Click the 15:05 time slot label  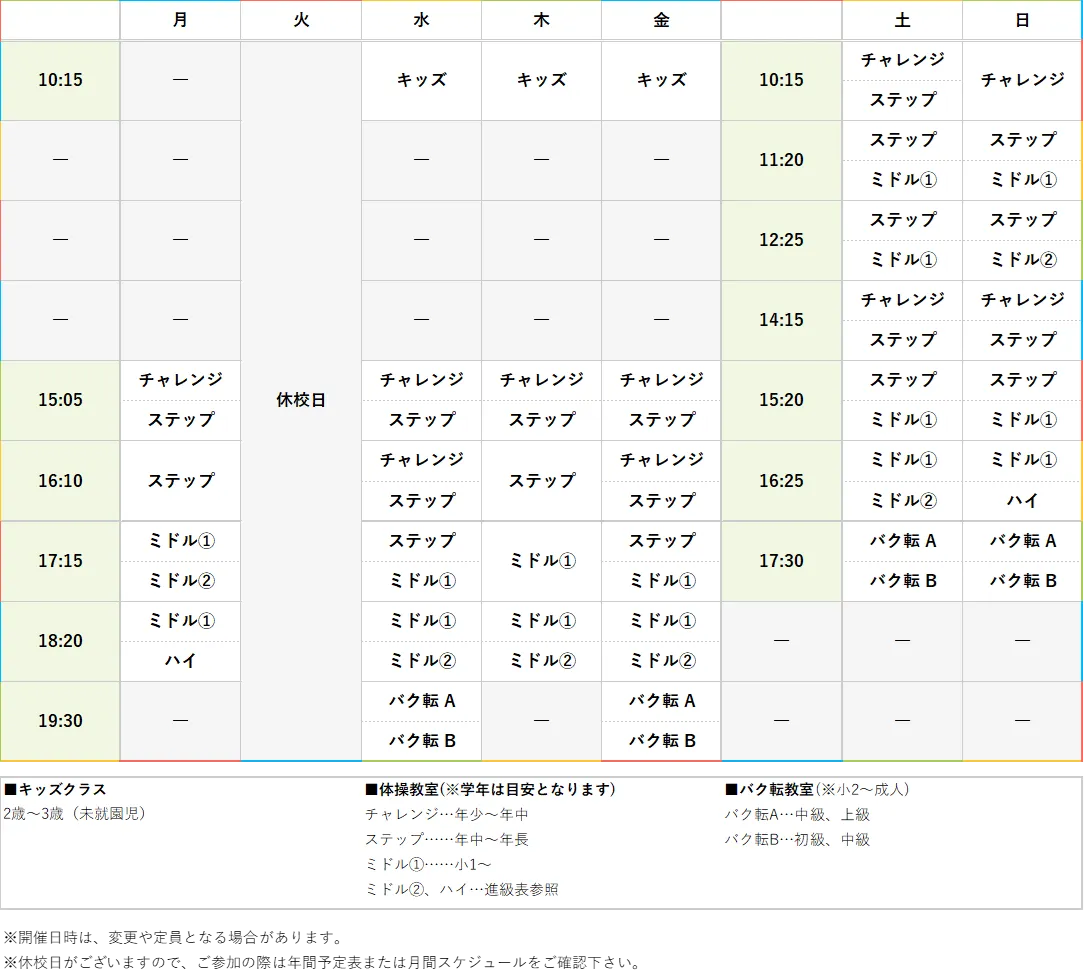(x=60, y=400)
